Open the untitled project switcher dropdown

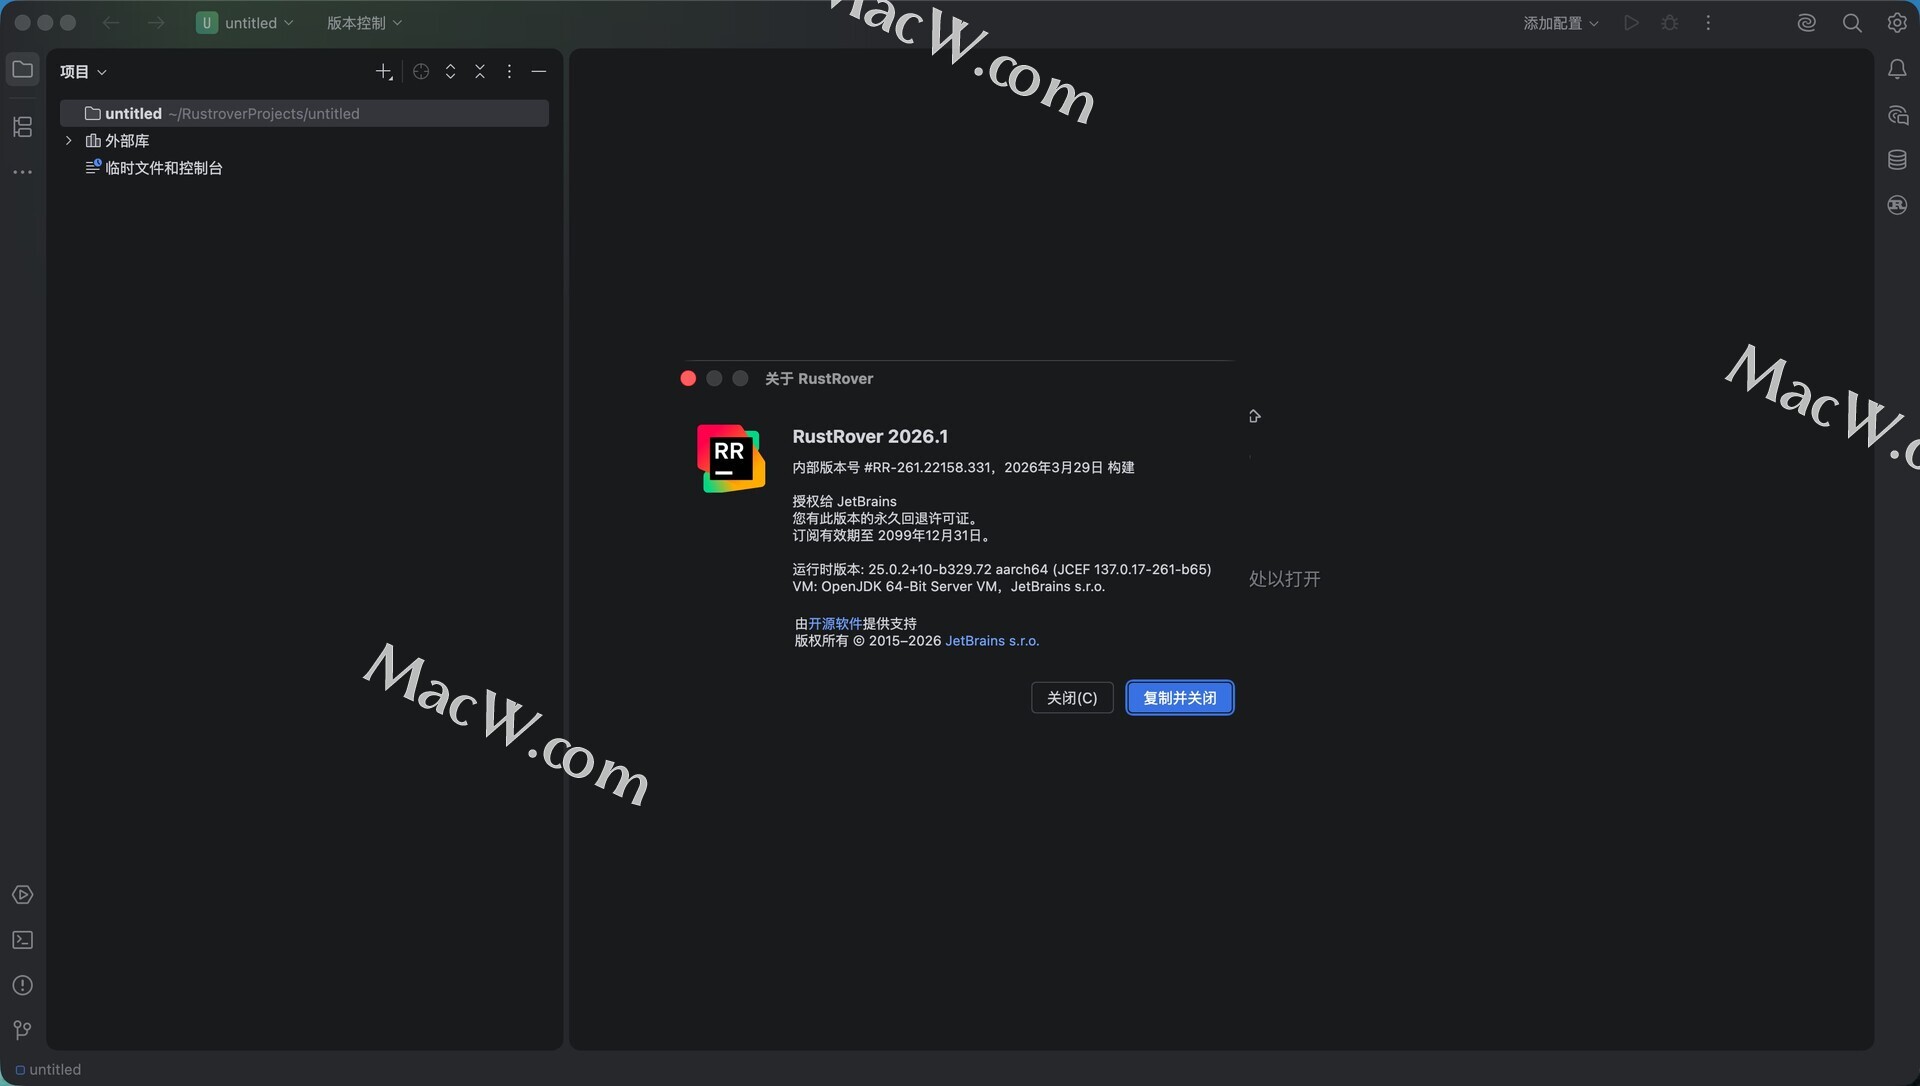click(x=246, y=23)
